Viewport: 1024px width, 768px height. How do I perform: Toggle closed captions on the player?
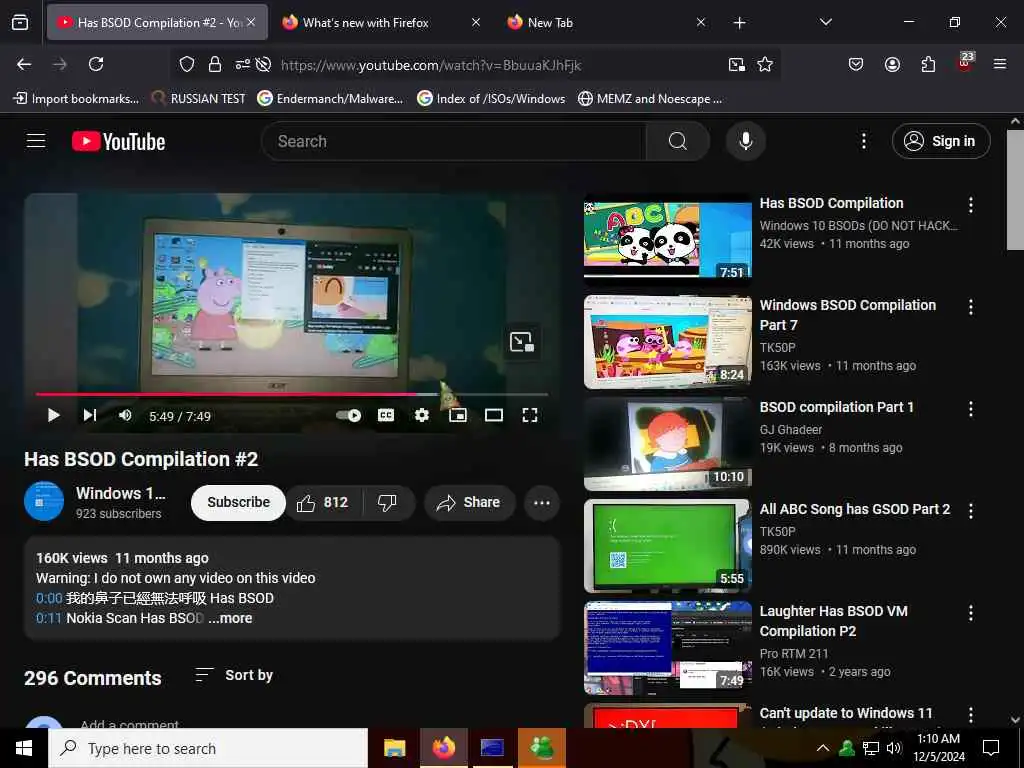tap(386, 415)
